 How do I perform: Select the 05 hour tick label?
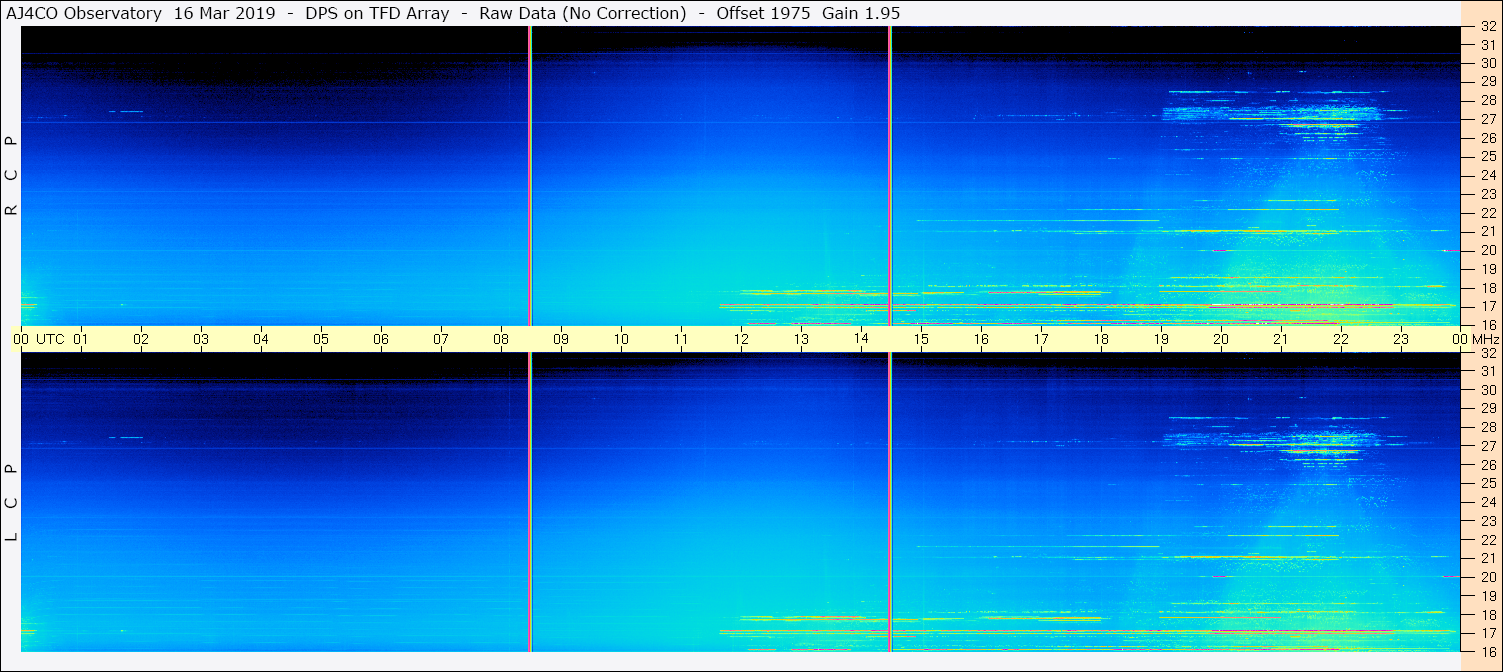coord(321,339)
